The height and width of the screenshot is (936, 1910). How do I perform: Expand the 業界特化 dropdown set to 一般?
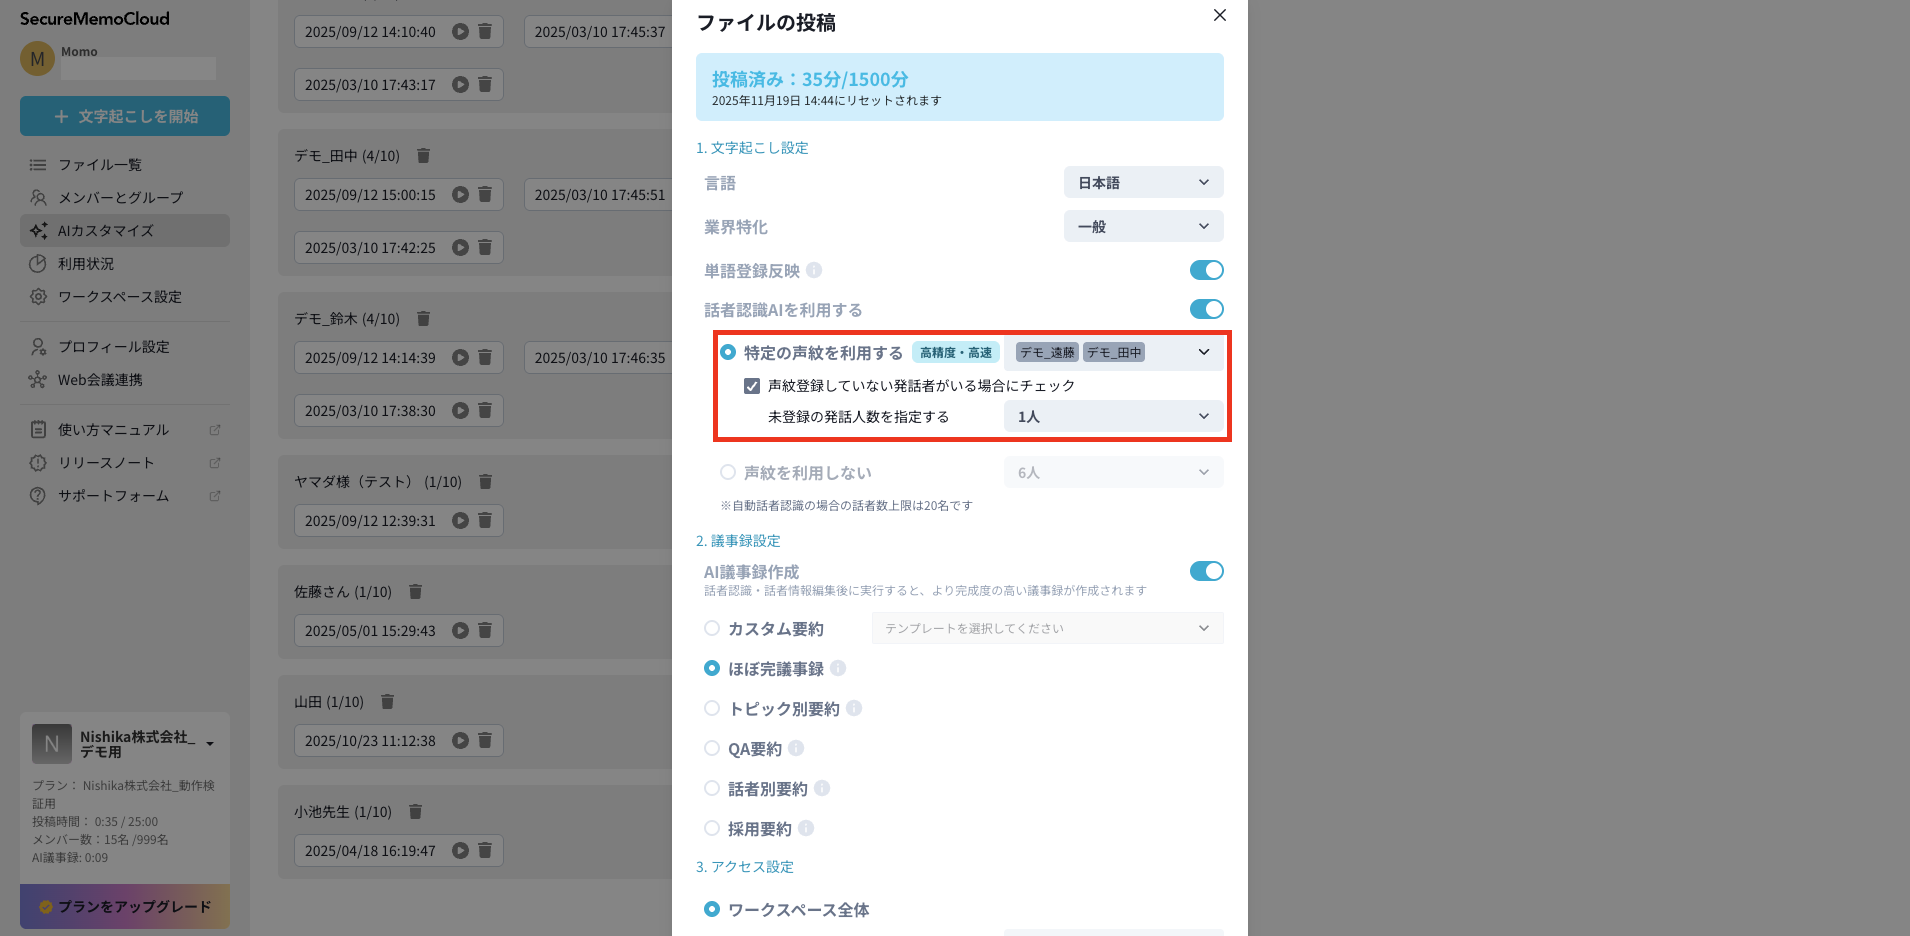tap(1143, 227)
